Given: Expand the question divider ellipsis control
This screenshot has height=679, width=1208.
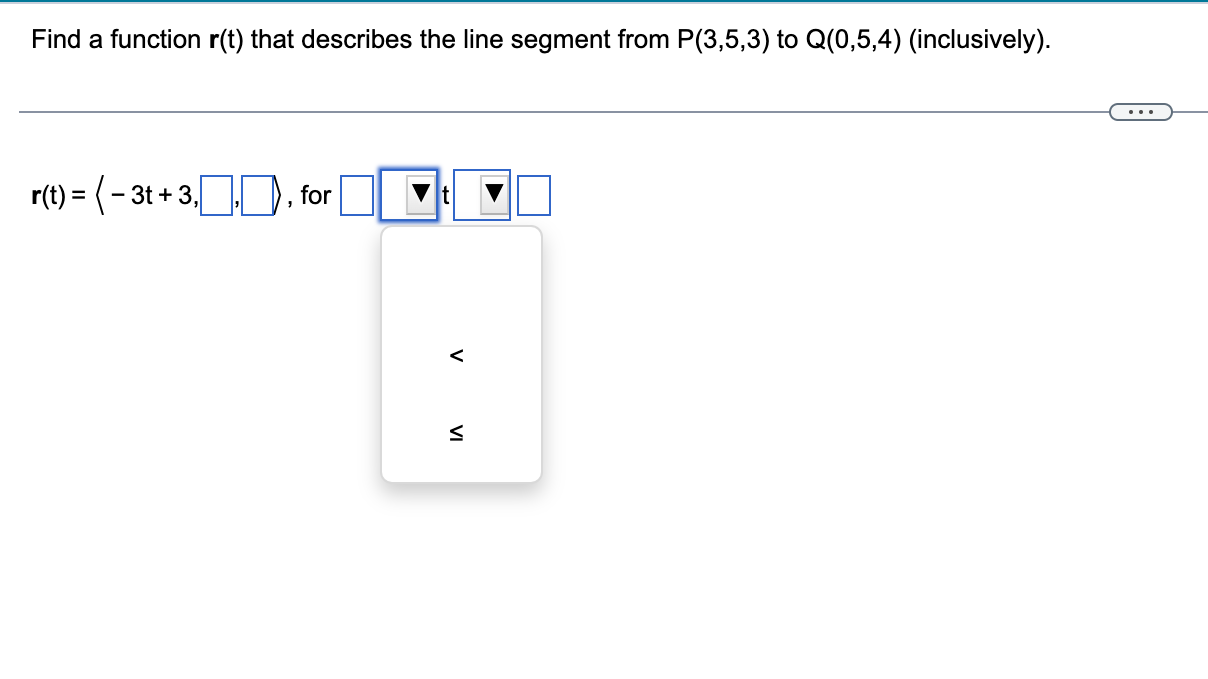Looking at the screenshot, I should [x=1143, y=111].
